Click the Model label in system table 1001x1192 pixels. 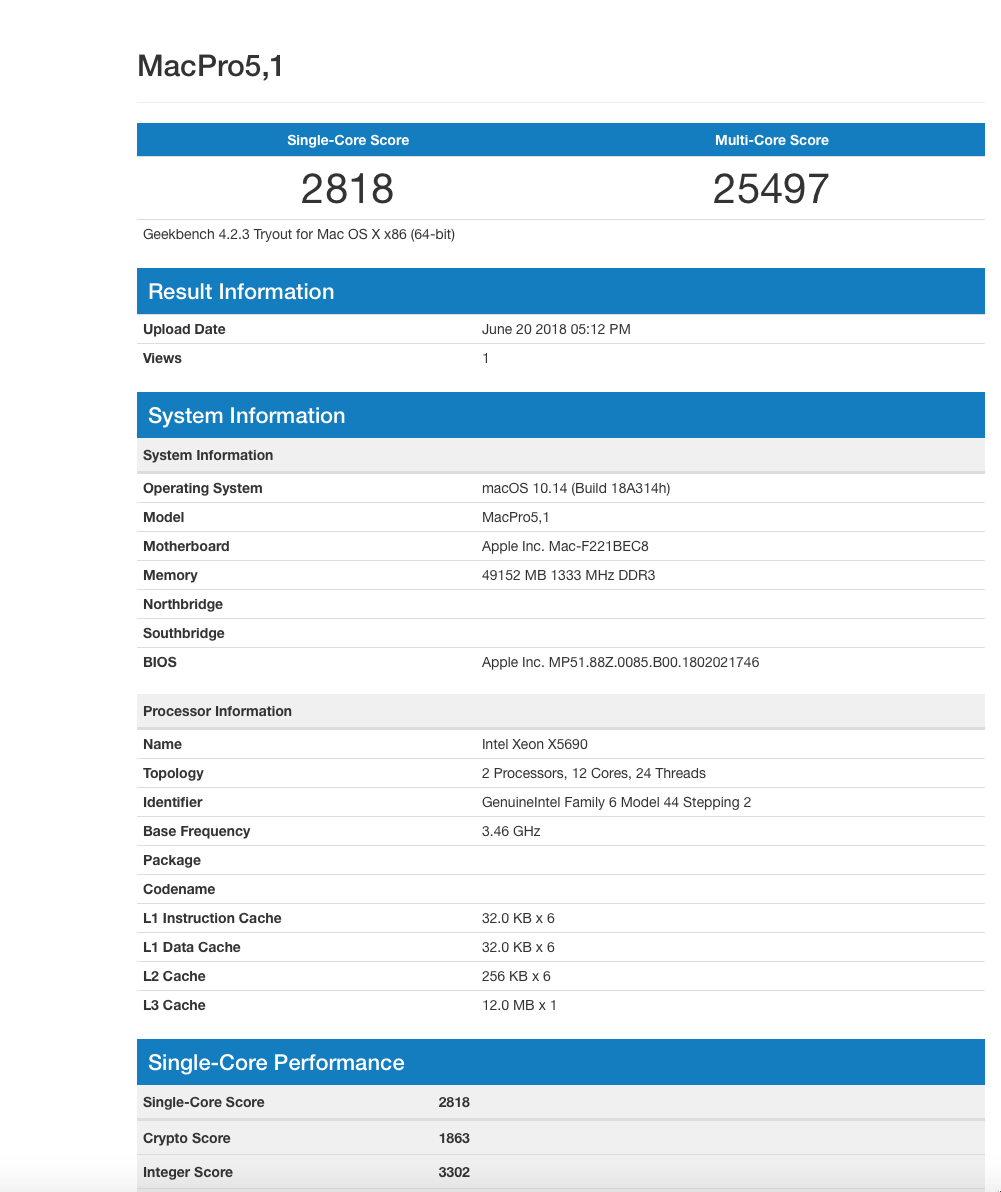[163, 517]
